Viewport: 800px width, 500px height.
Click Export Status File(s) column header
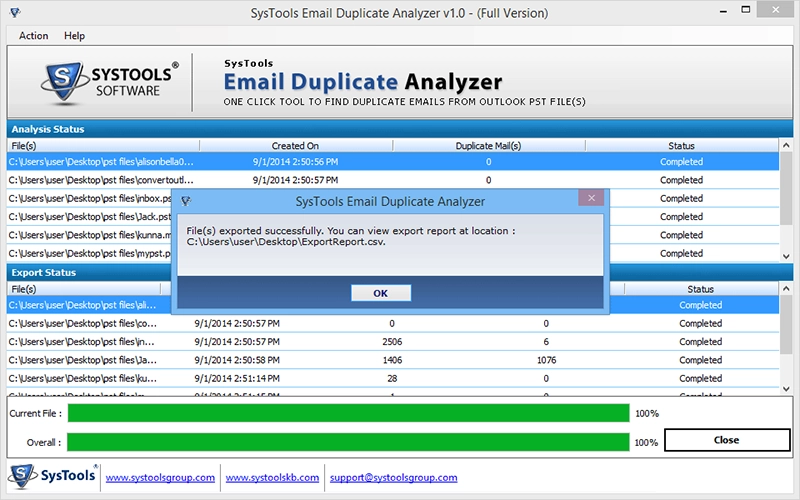84,289
